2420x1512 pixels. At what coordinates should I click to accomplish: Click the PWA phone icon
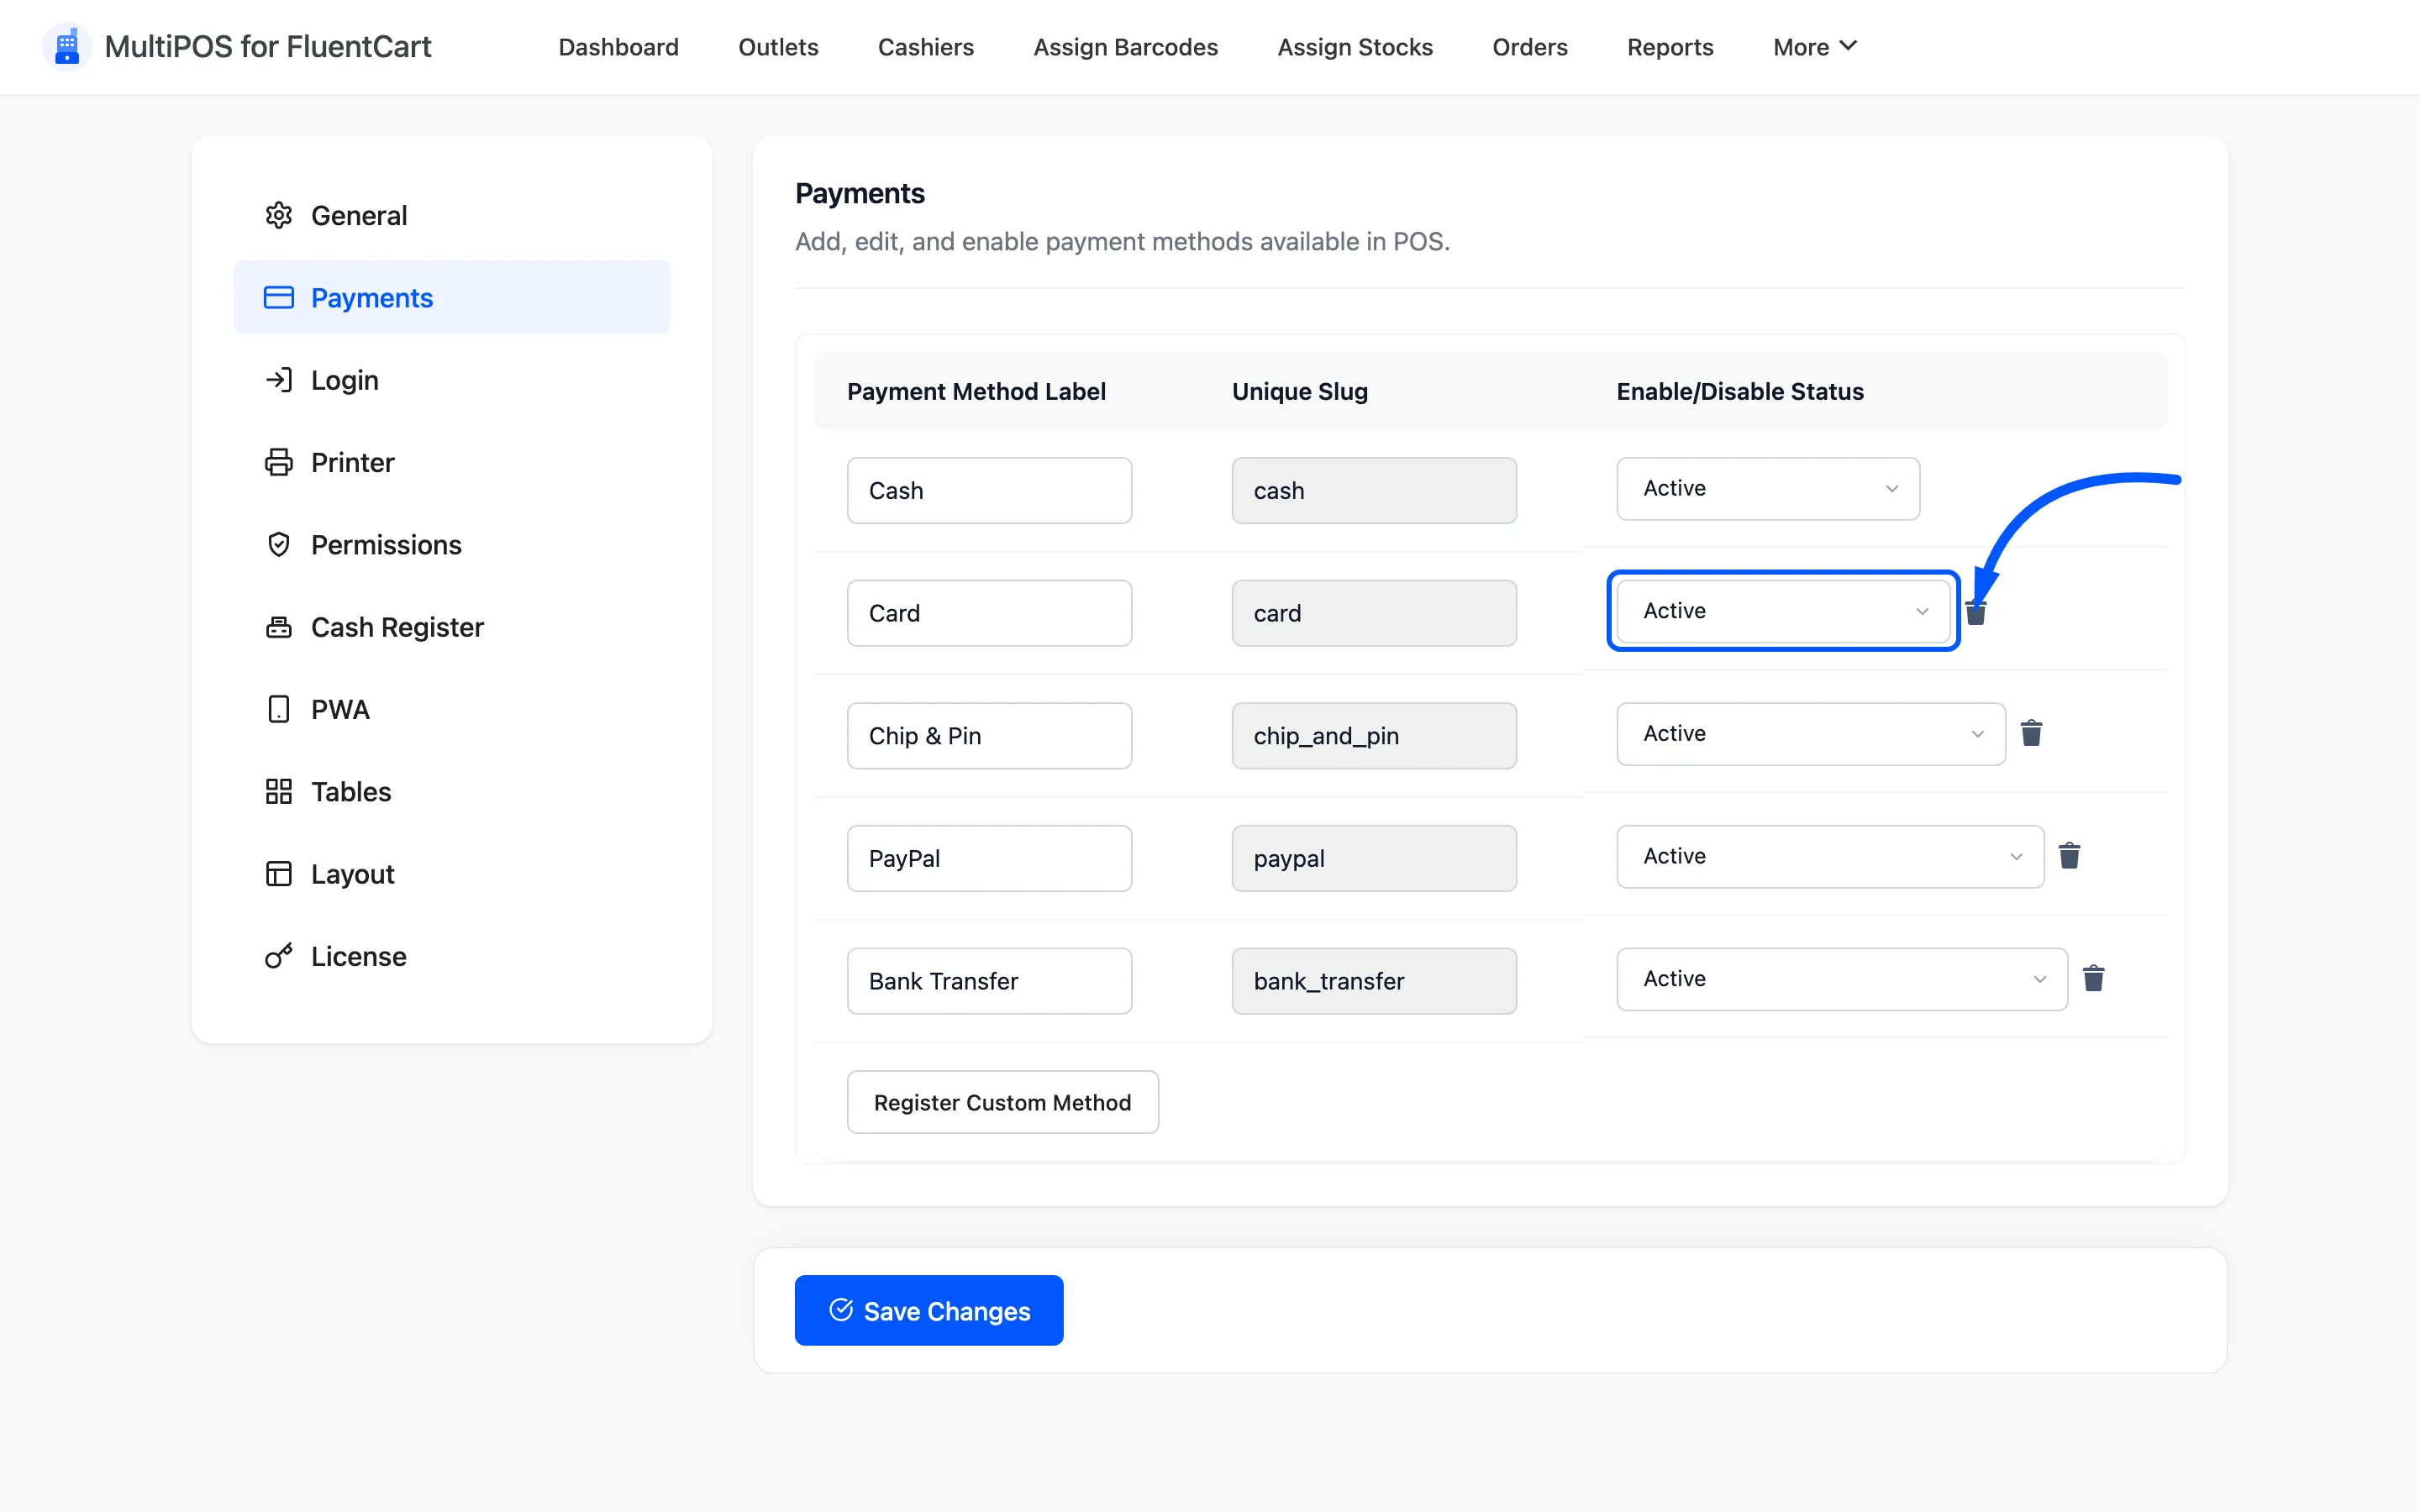pyautogui.click(x=278, y=709)
